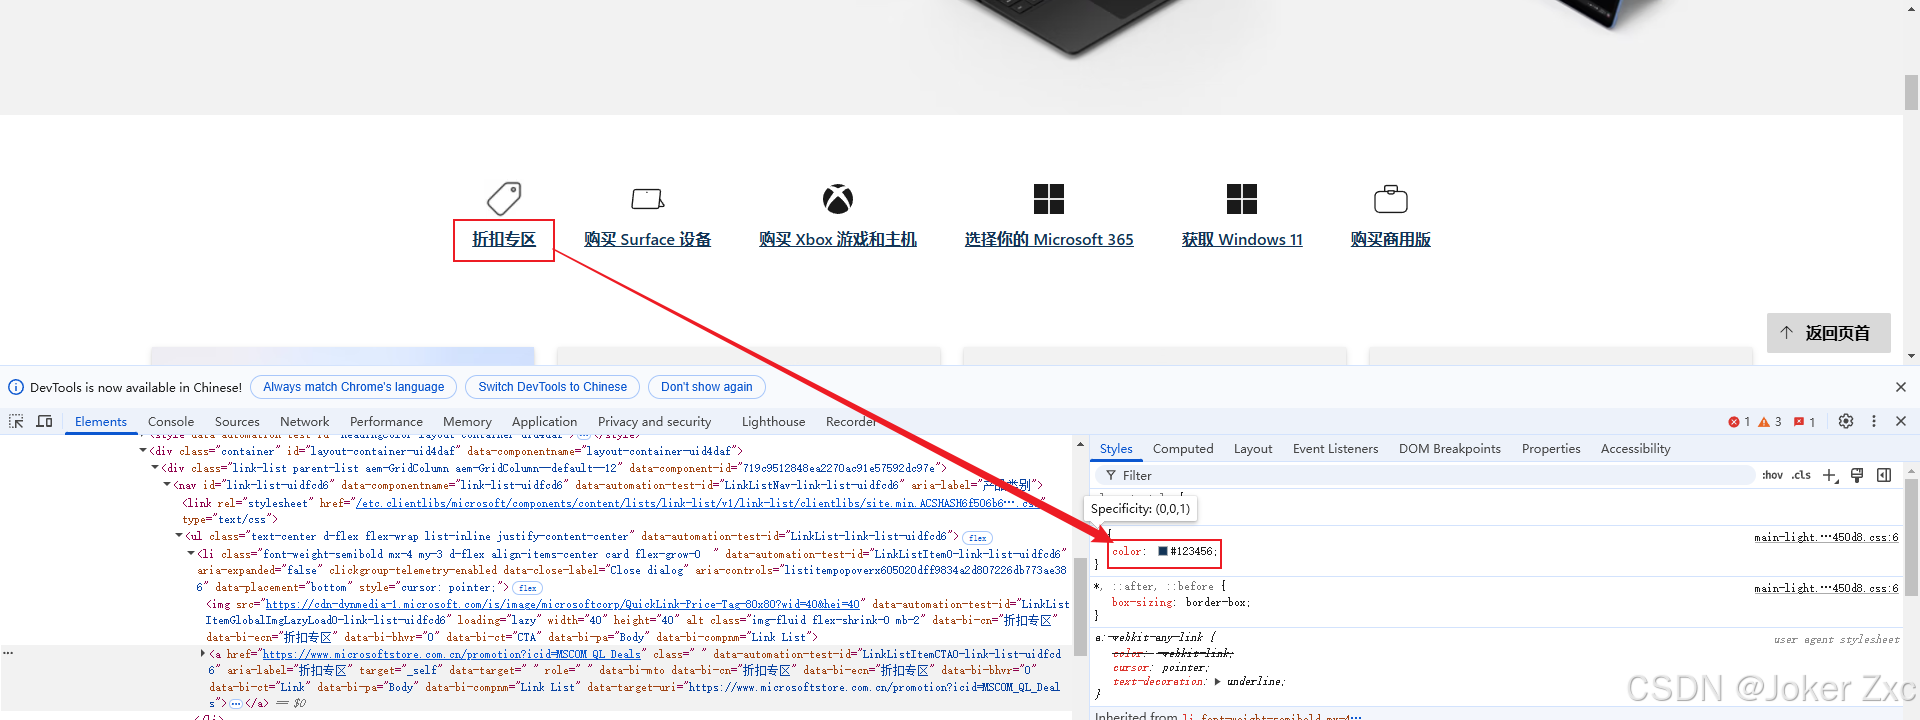Collapse the ul text-center node
The width and height of the screenshot is (1920, 720).
(179, 536)
